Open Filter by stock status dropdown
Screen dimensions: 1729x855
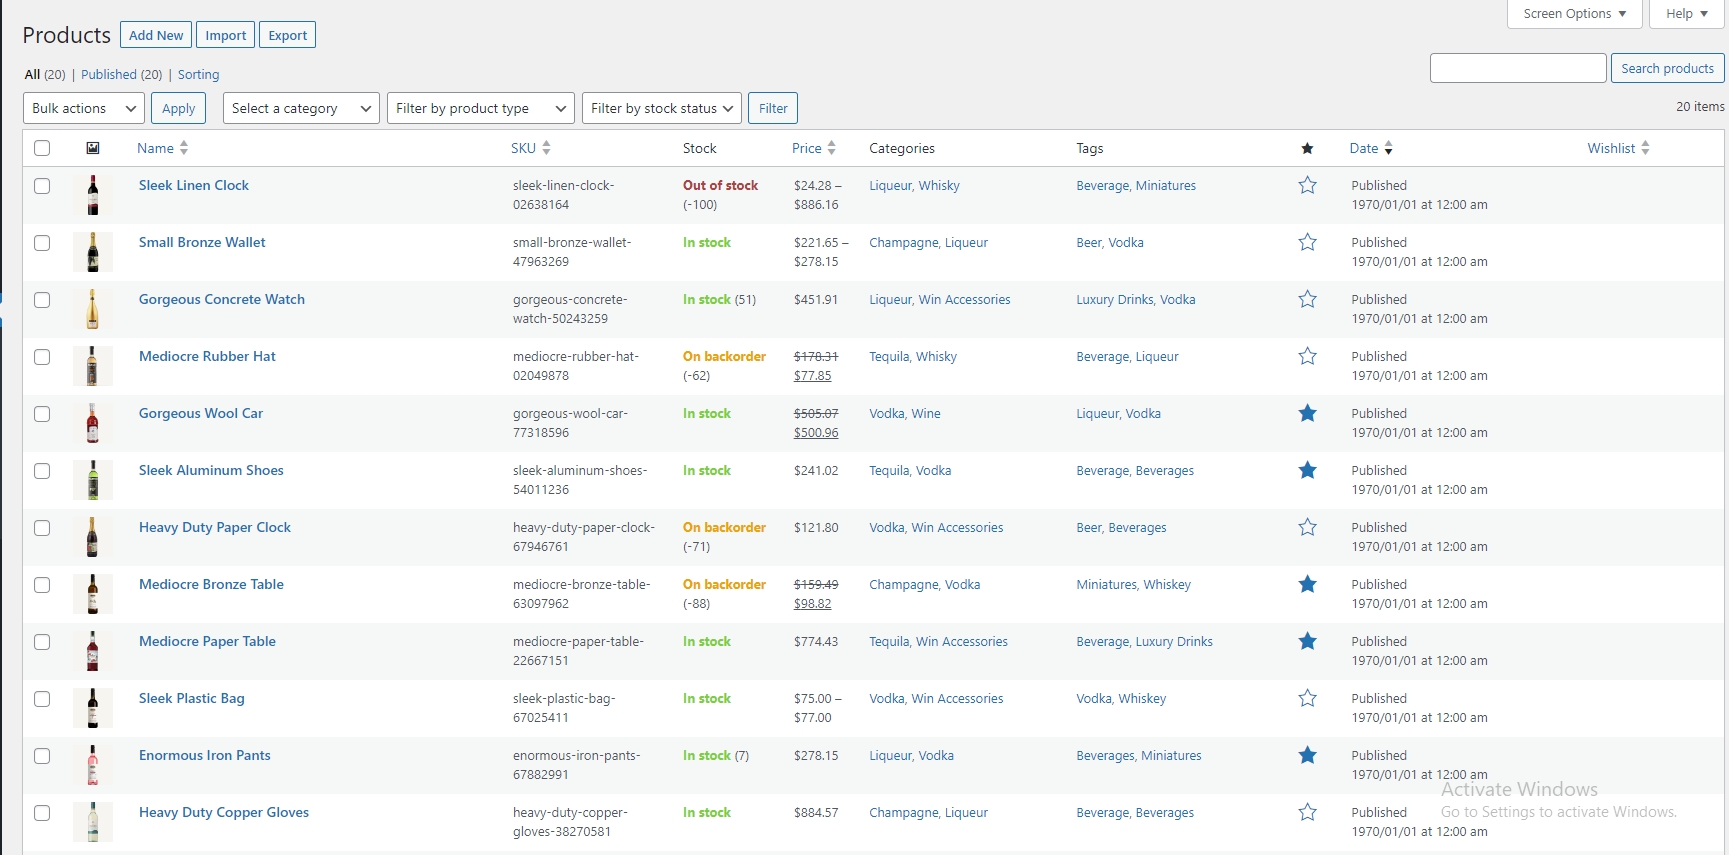point(661,108)
